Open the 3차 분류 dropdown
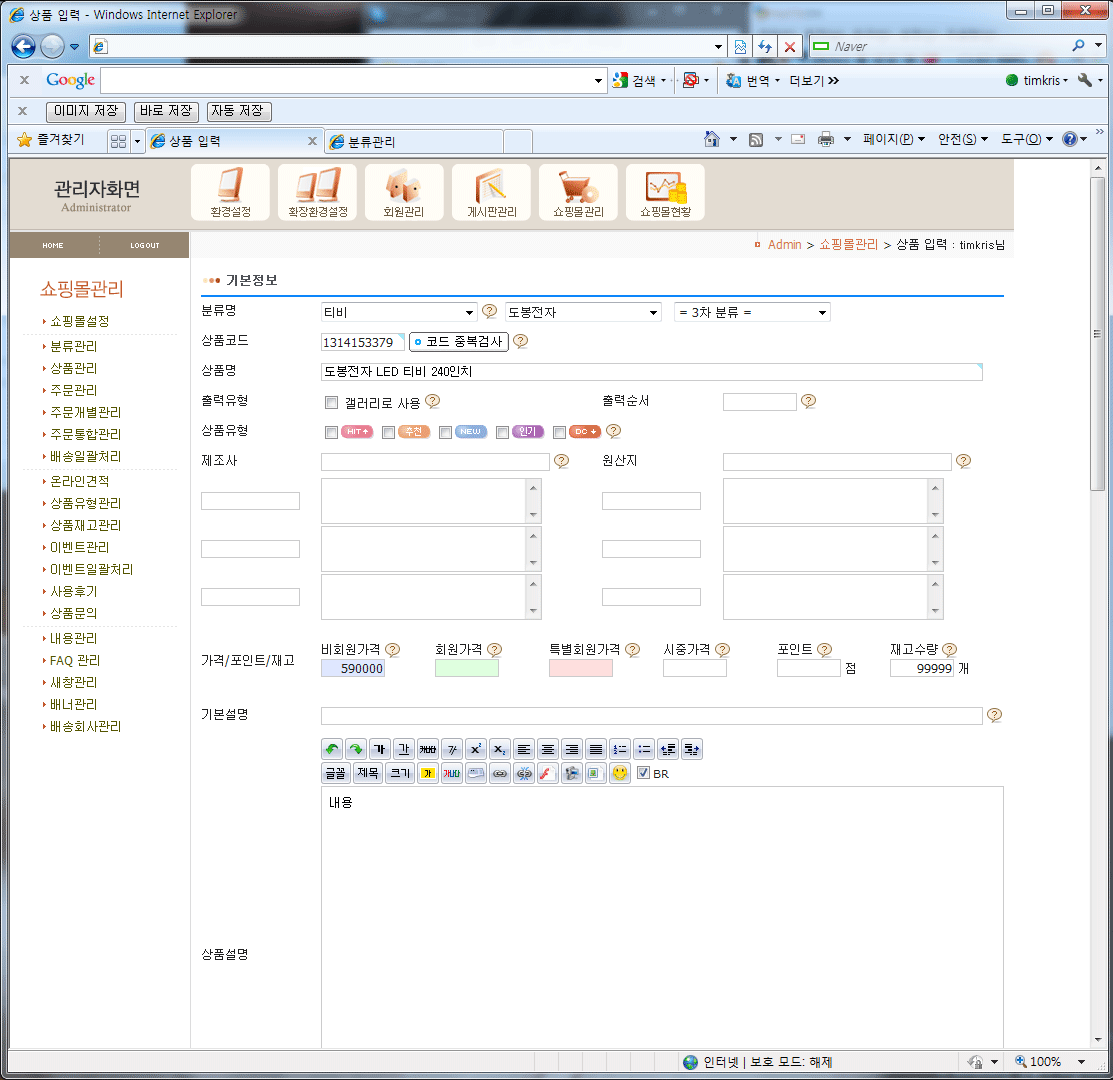This screenshot has width=1113, height=1080. coord(752,312)
